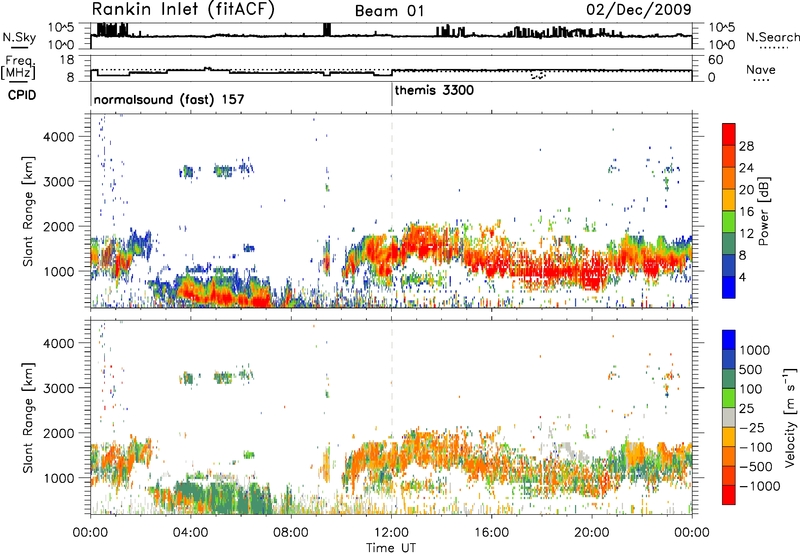Click the 'themis 3300' mode label
The height and width of the screenshot is (554, 800).
434,90
